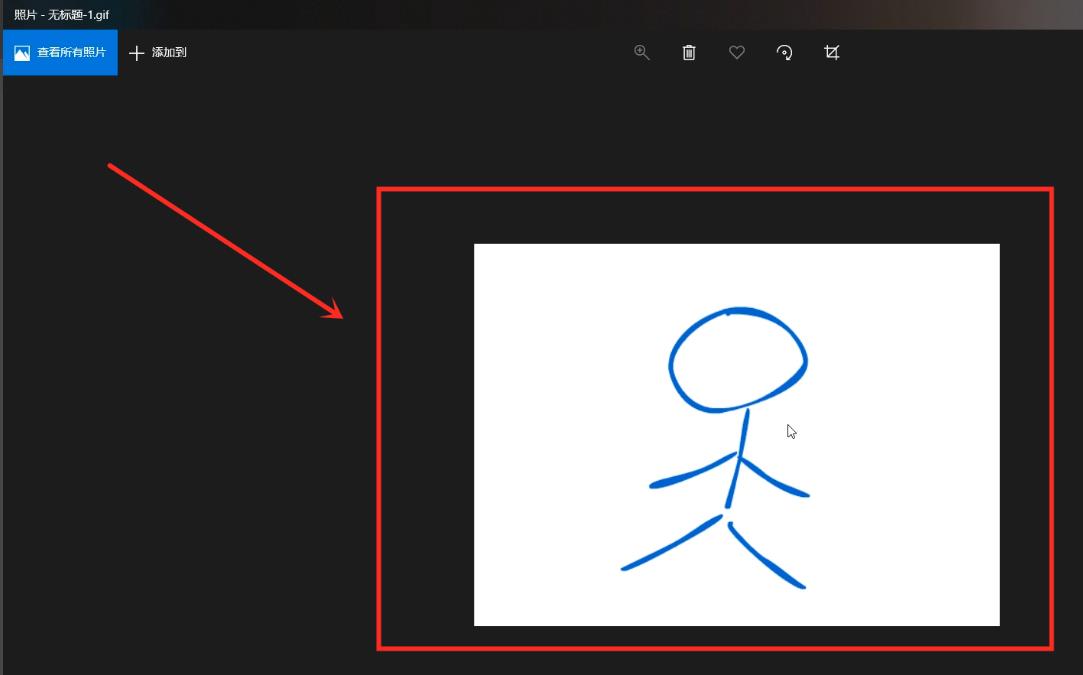Image resolution: width=1083 pixels, height=675 pixels.
Task: Select the 添加到 text label
Action: point(169,53)
